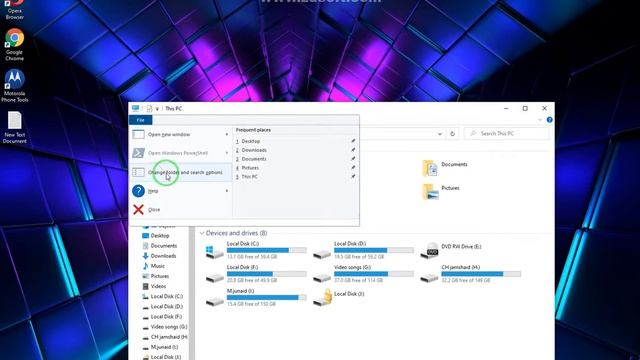The image size is (640, 360).
Task: Click the Properties quick access toolbar icon
Action: 149,109
